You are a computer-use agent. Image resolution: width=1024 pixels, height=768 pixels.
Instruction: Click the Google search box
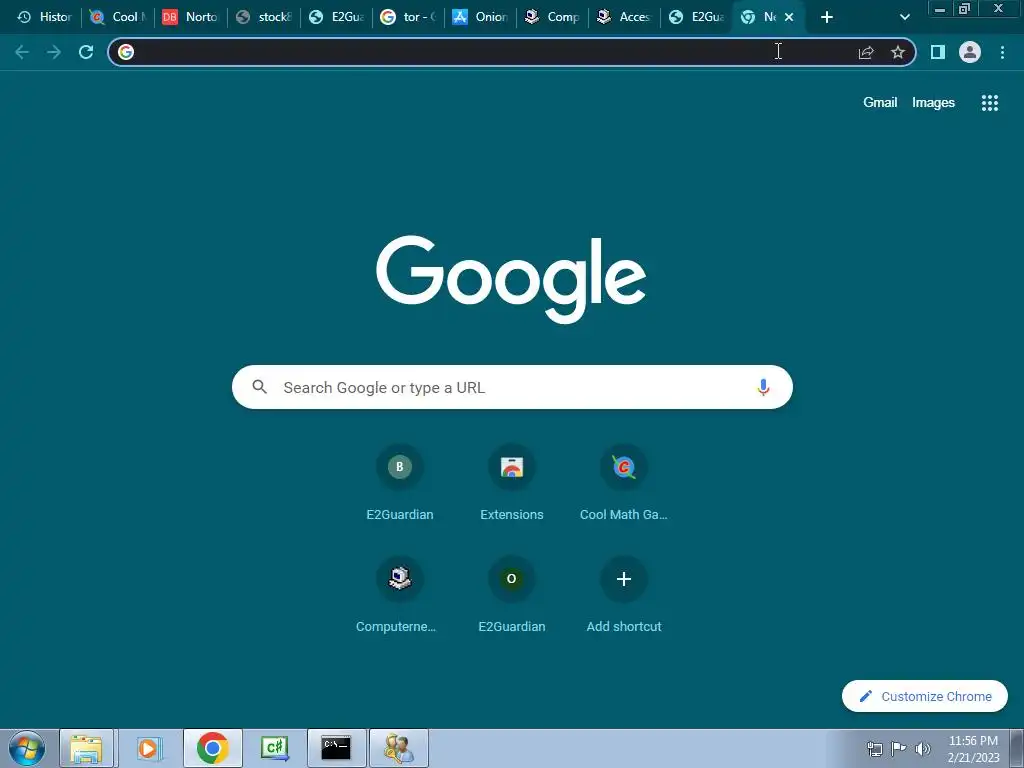pos(512,387)
